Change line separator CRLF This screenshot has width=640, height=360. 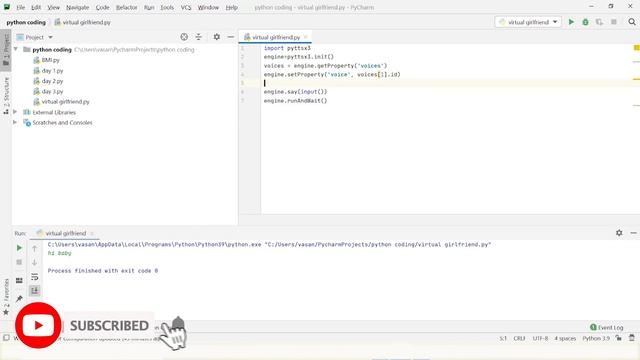[519, 338]
